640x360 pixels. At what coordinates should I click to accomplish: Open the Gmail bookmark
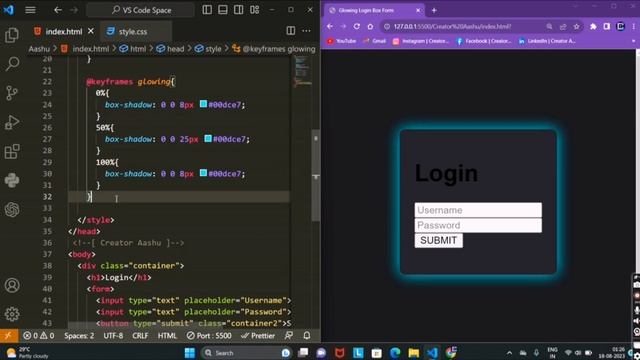click(x=375, y=41)
